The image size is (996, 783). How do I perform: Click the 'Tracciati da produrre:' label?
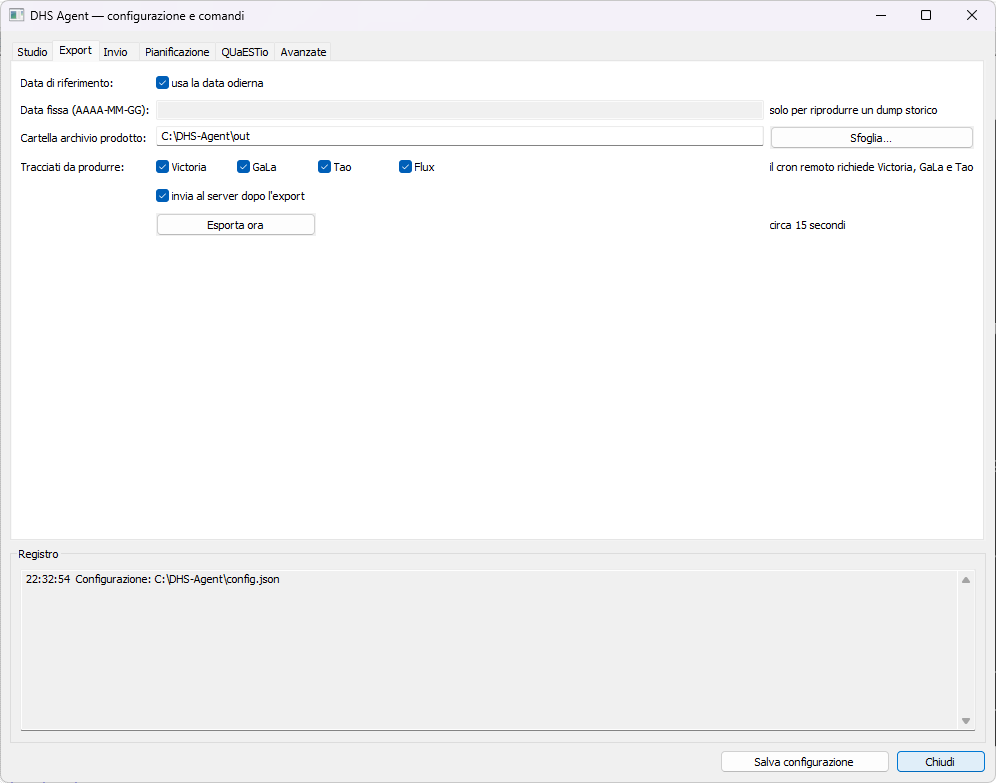(x=72, y=167)
